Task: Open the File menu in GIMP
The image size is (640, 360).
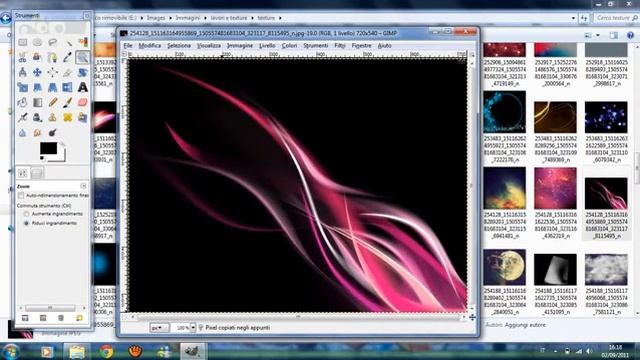Action: (x=128, y=46)
